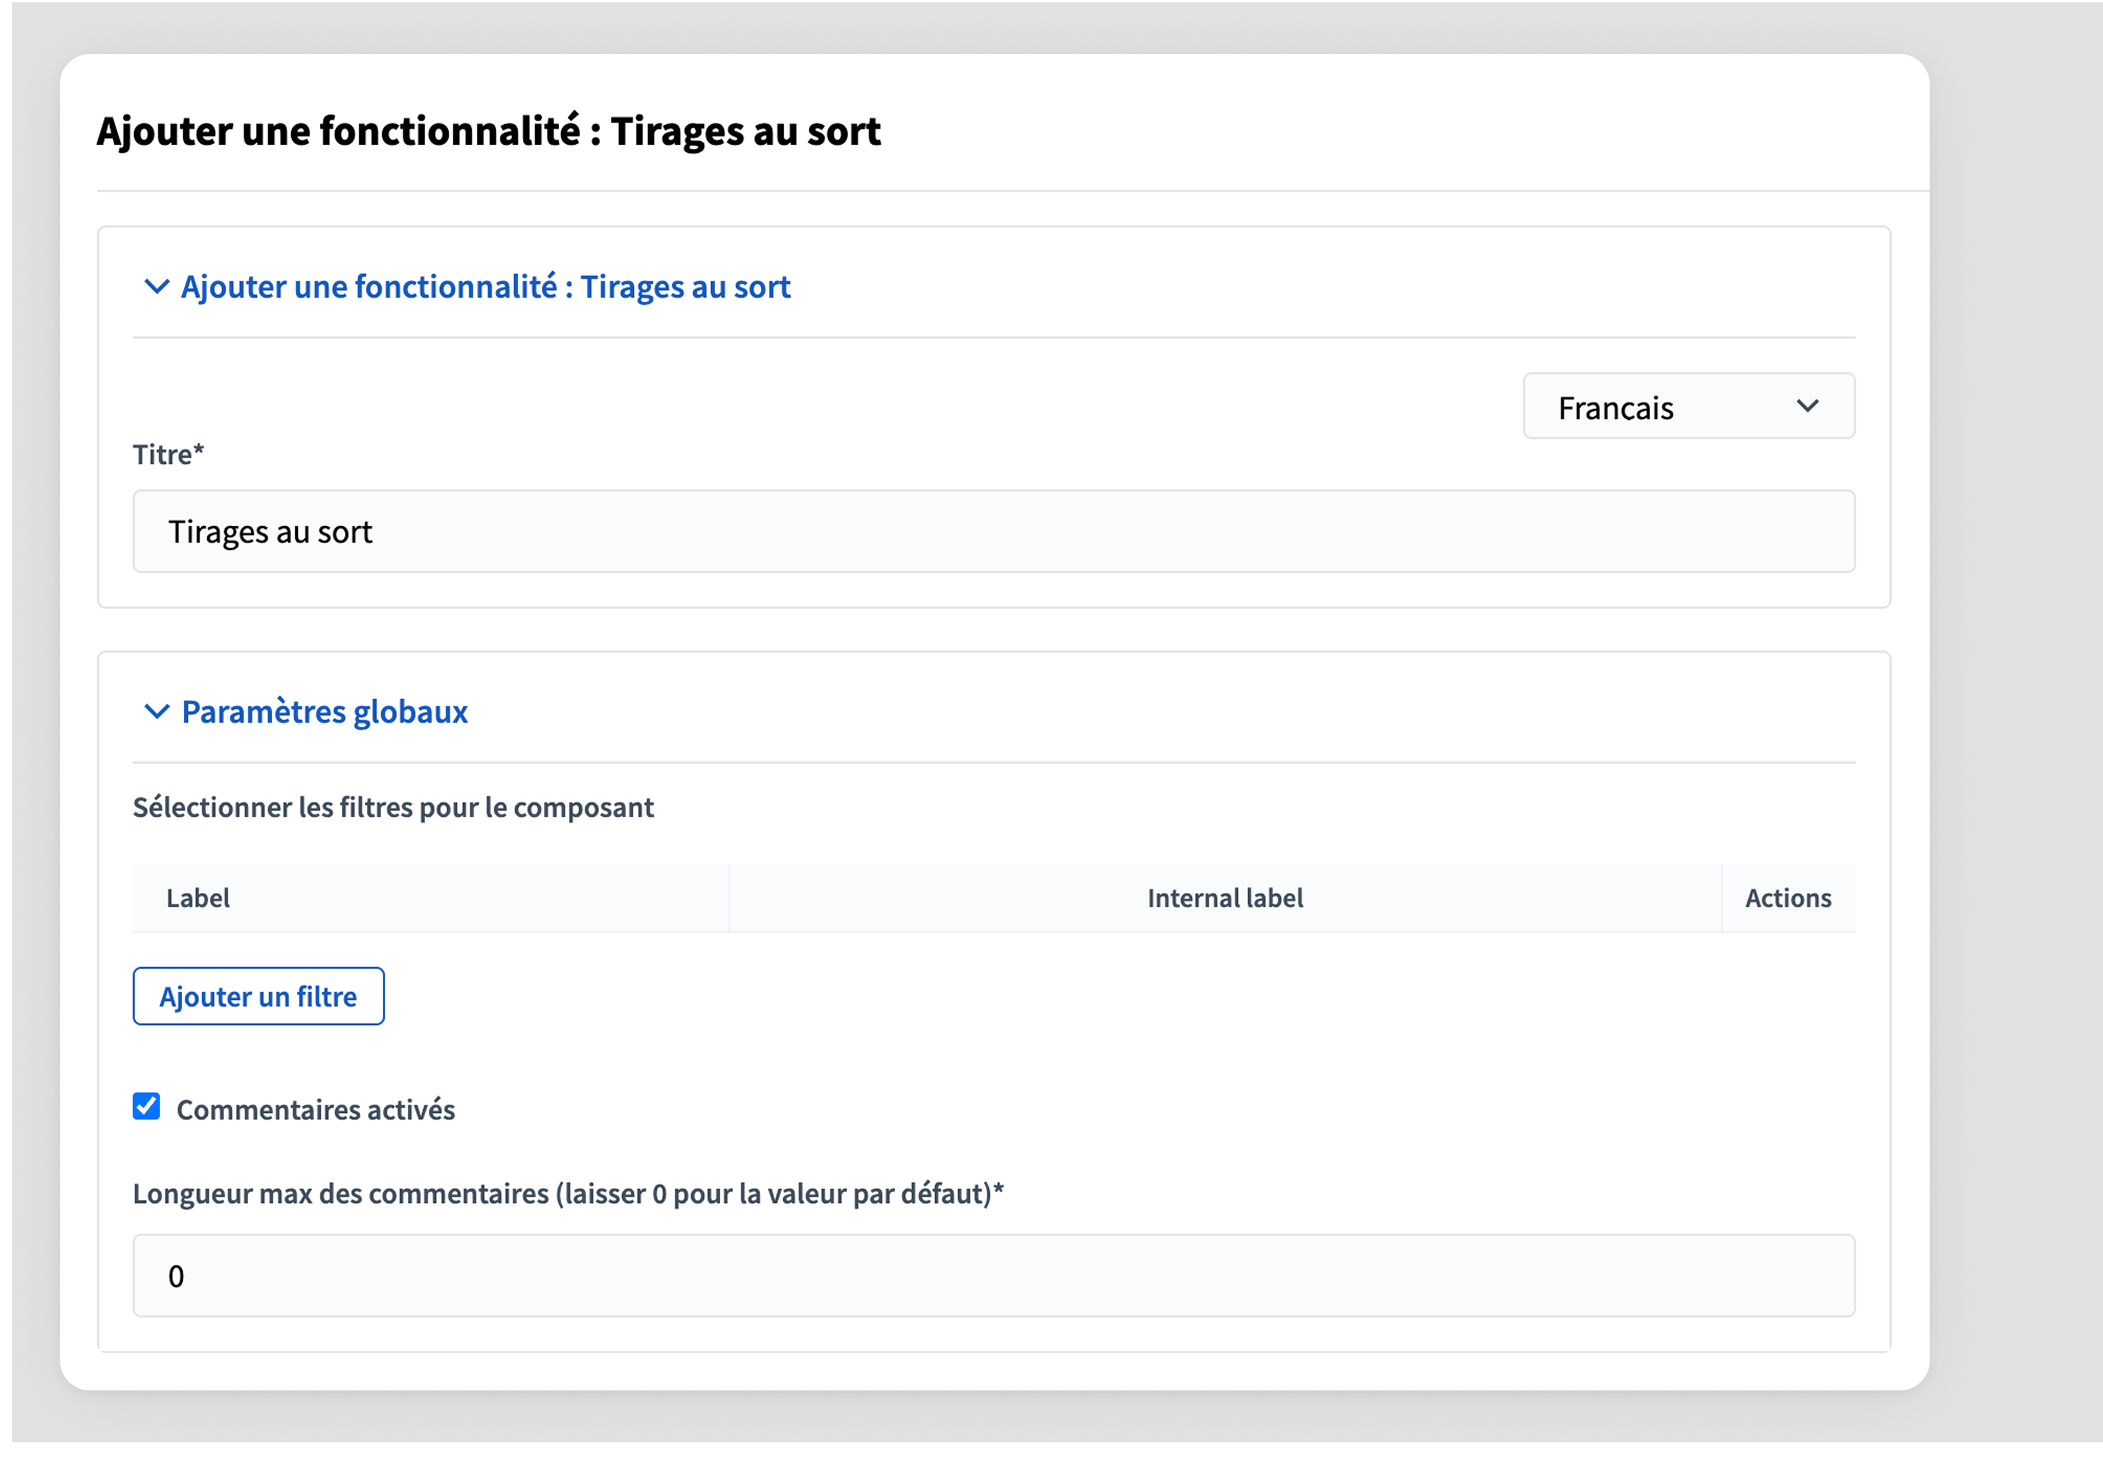Click the Internal label column header

tap(1225, 898)
